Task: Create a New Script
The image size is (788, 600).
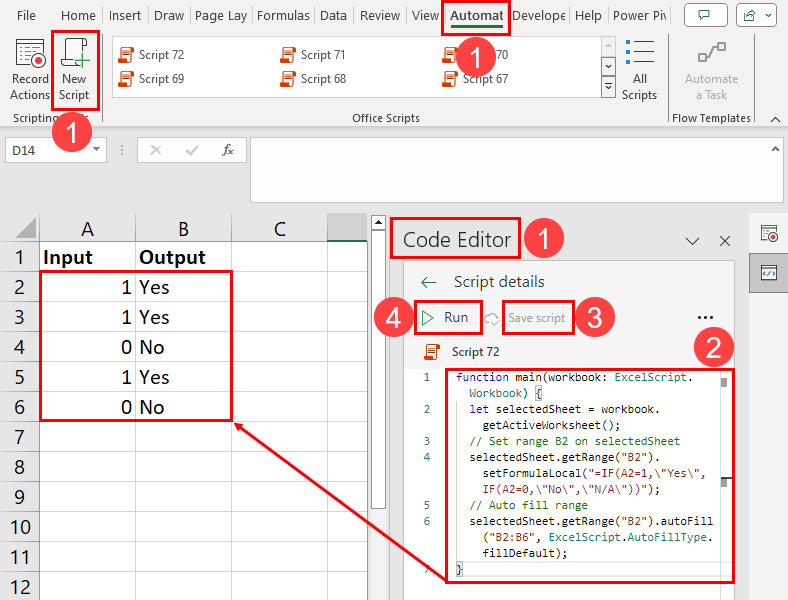Action: tap(74, 70)
